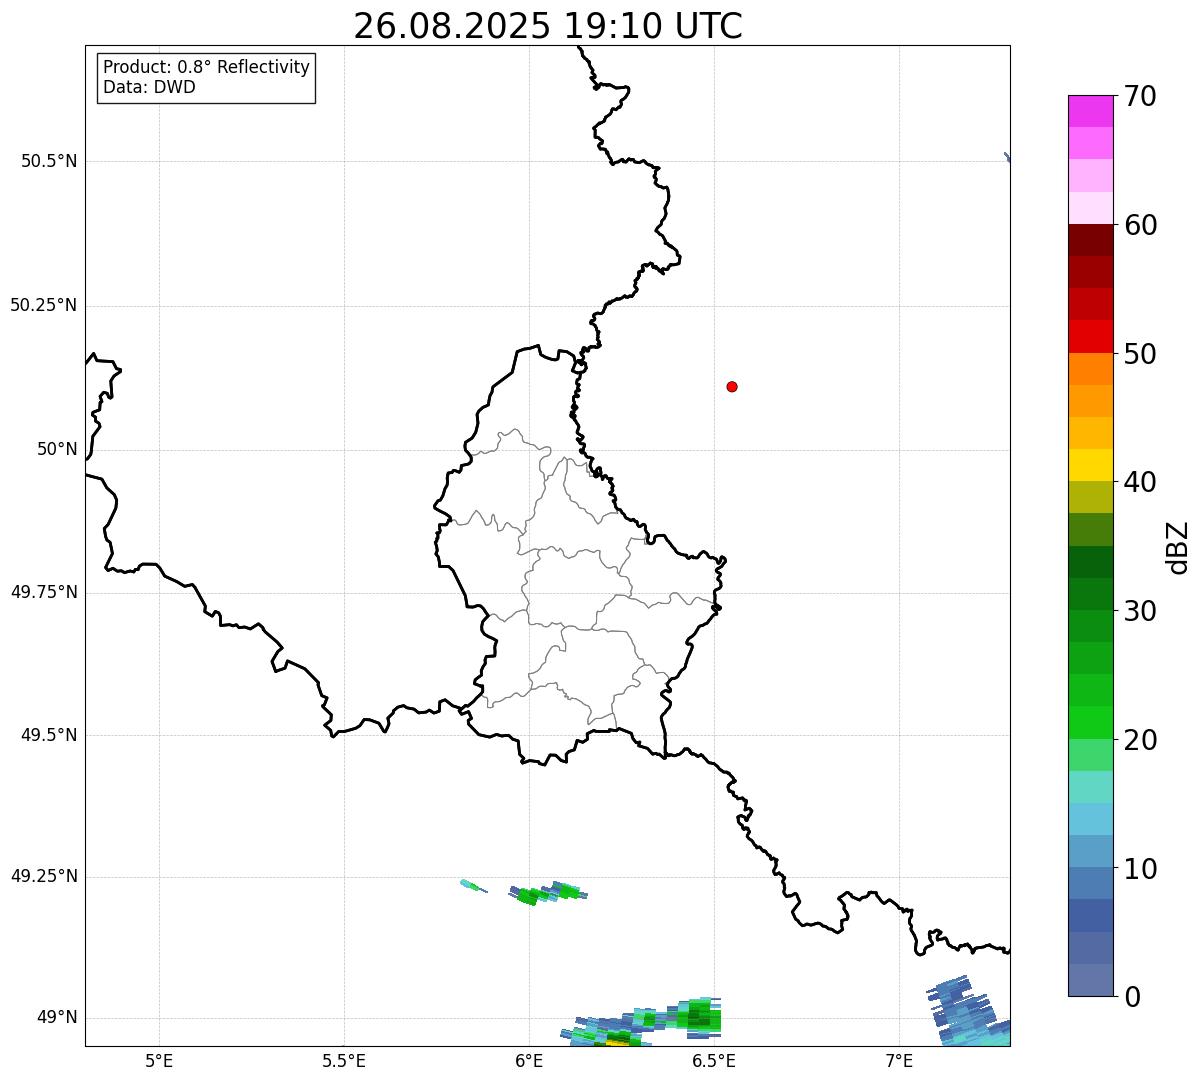Click the red dot location marker
The image size is (1202, 1081).
point(732,386)
